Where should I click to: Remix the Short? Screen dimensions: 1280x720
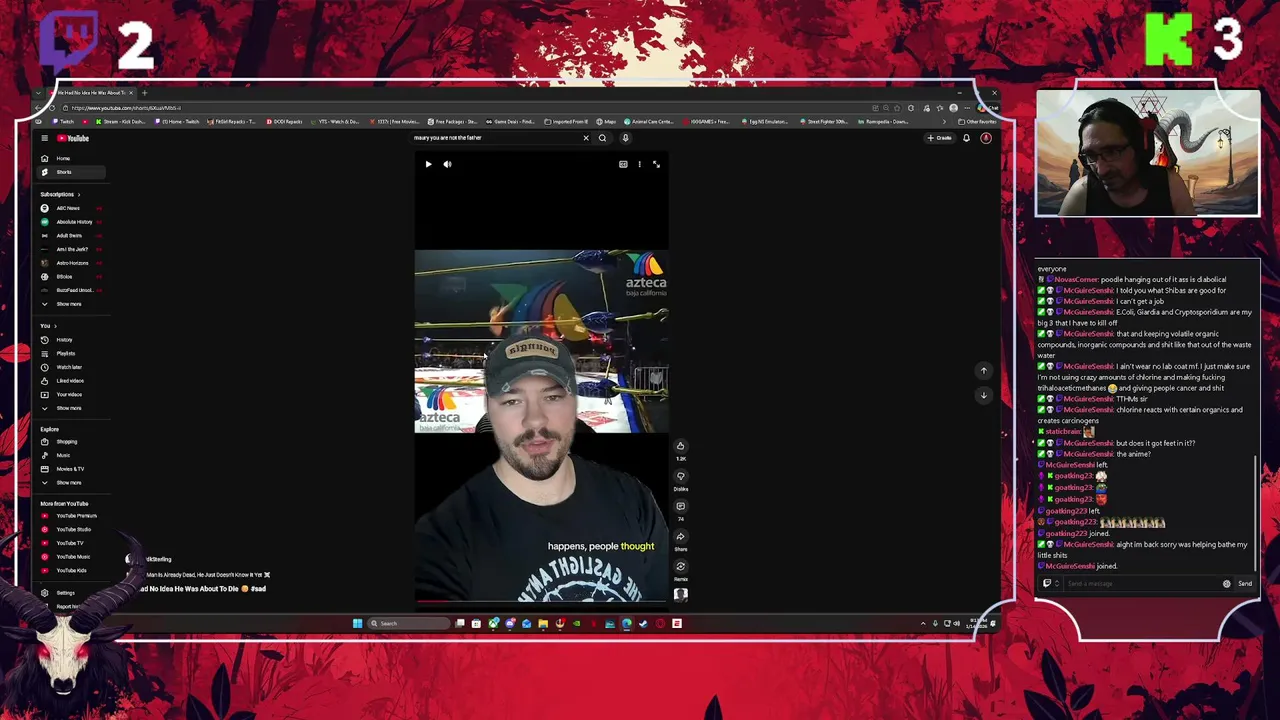680,566
